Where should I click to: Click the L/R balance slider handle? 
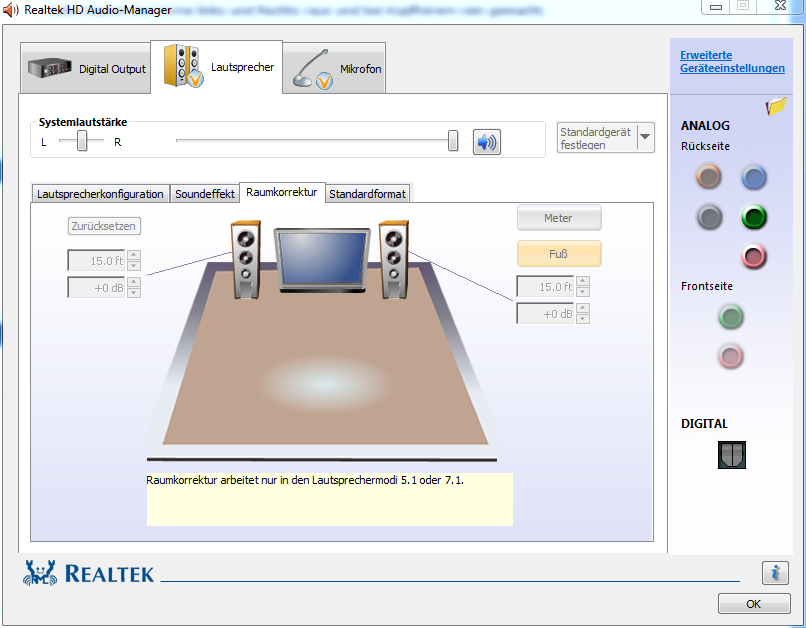(82, 140)
